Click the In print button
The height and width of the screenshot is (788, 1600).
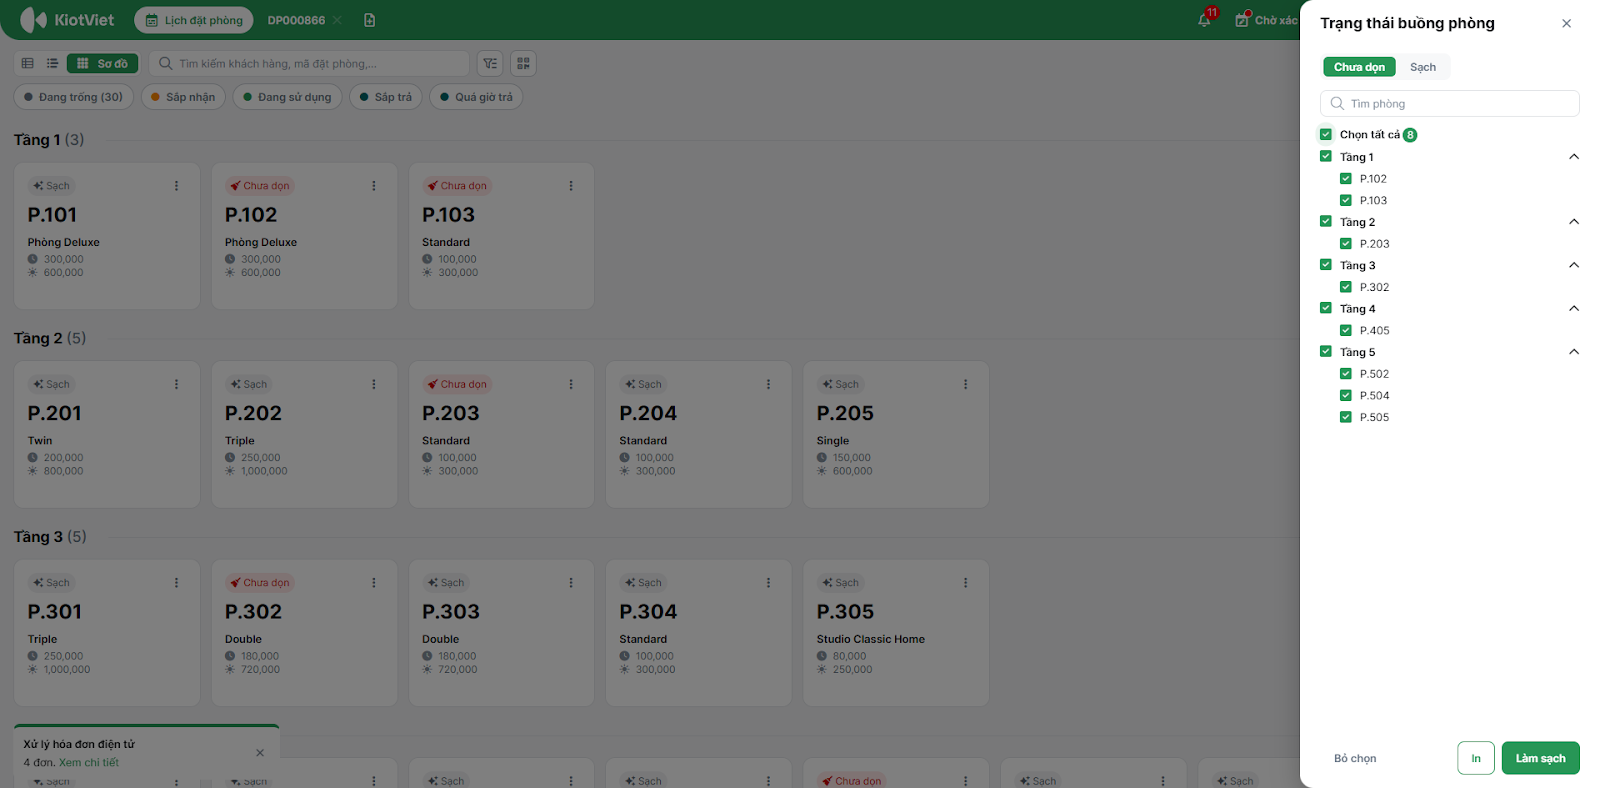(1476, 758)
